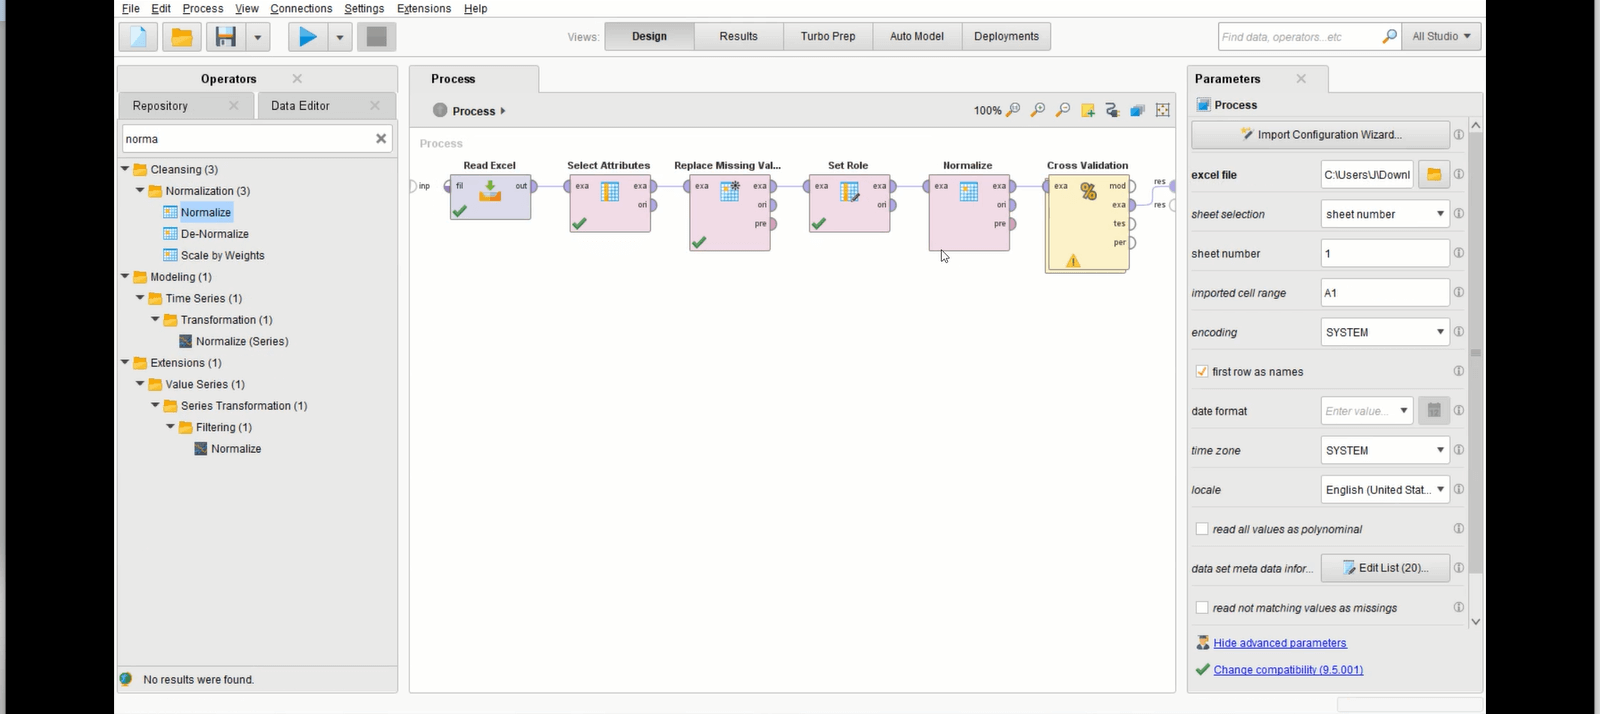1600x714 pixels.
Task: Uncheck first row as names
Action: pyautogui.click(x=1202, y=372)
